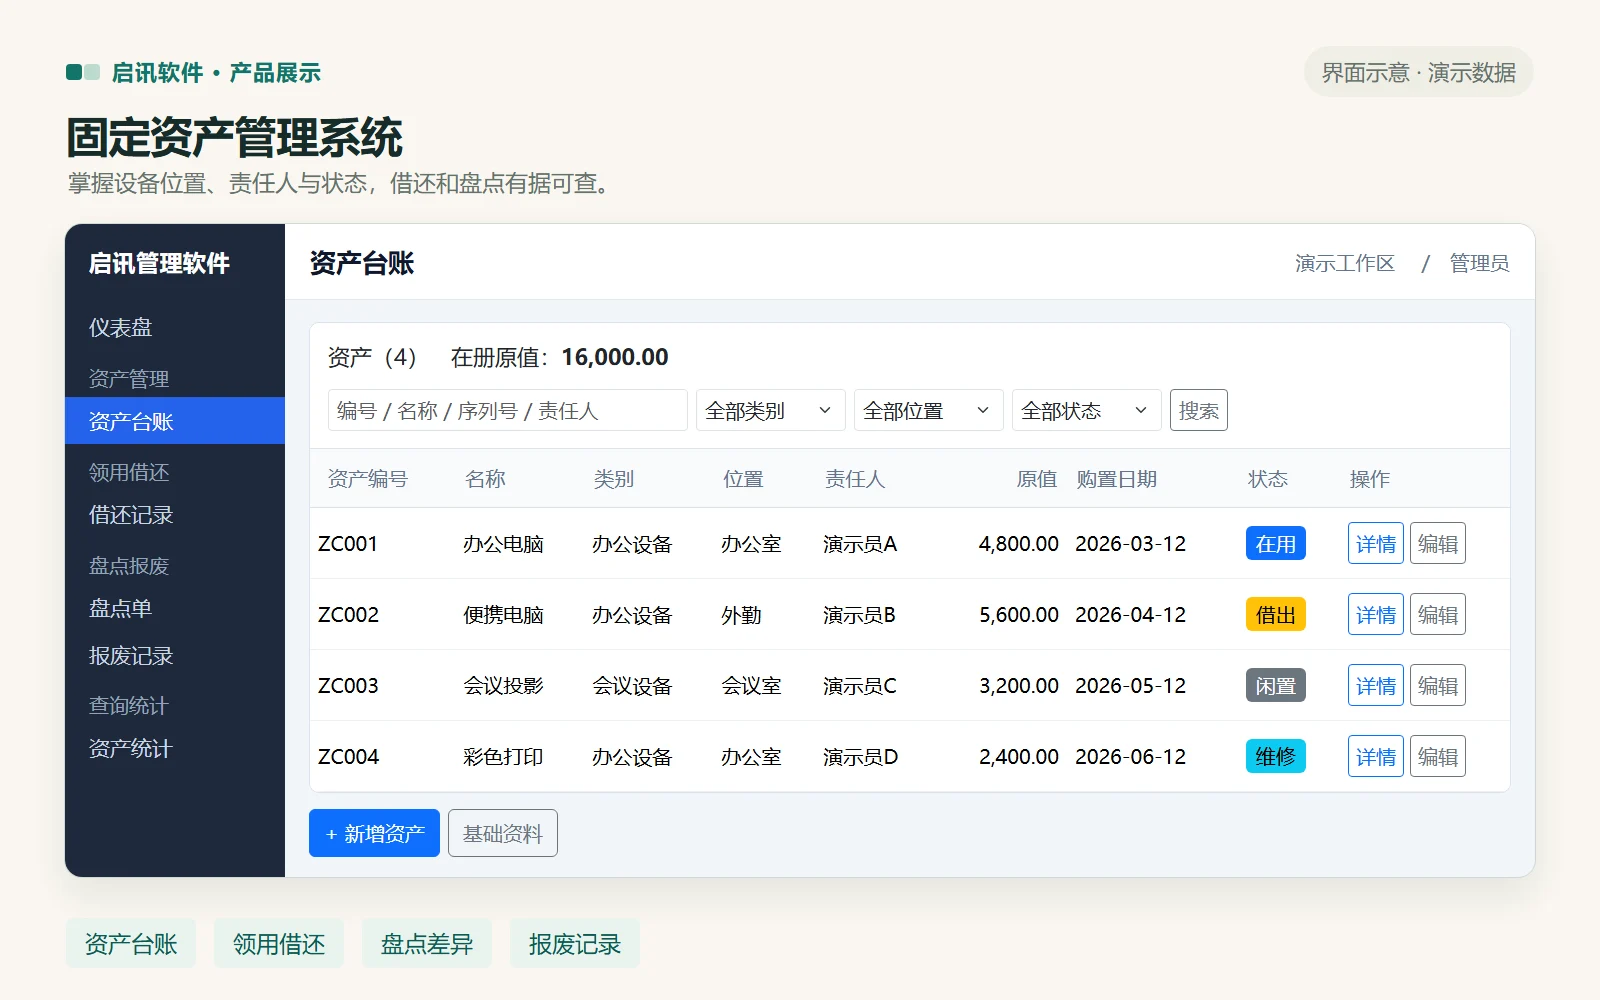Select 资产台账 in the sidebar
1600x1000 pixels.
point(175,421)
